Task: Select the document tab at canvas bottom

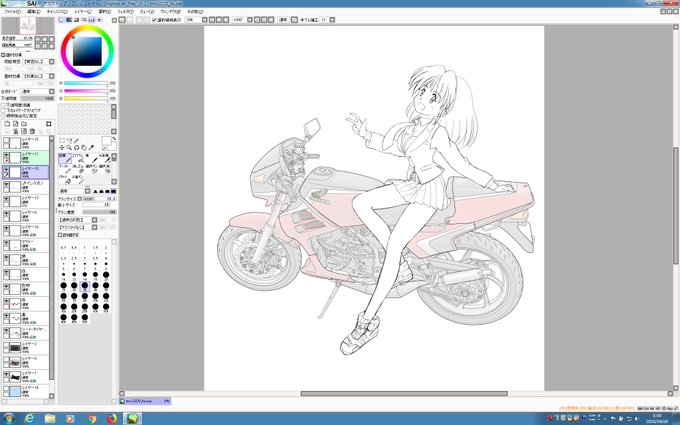Action: click(x=145, y=402)
